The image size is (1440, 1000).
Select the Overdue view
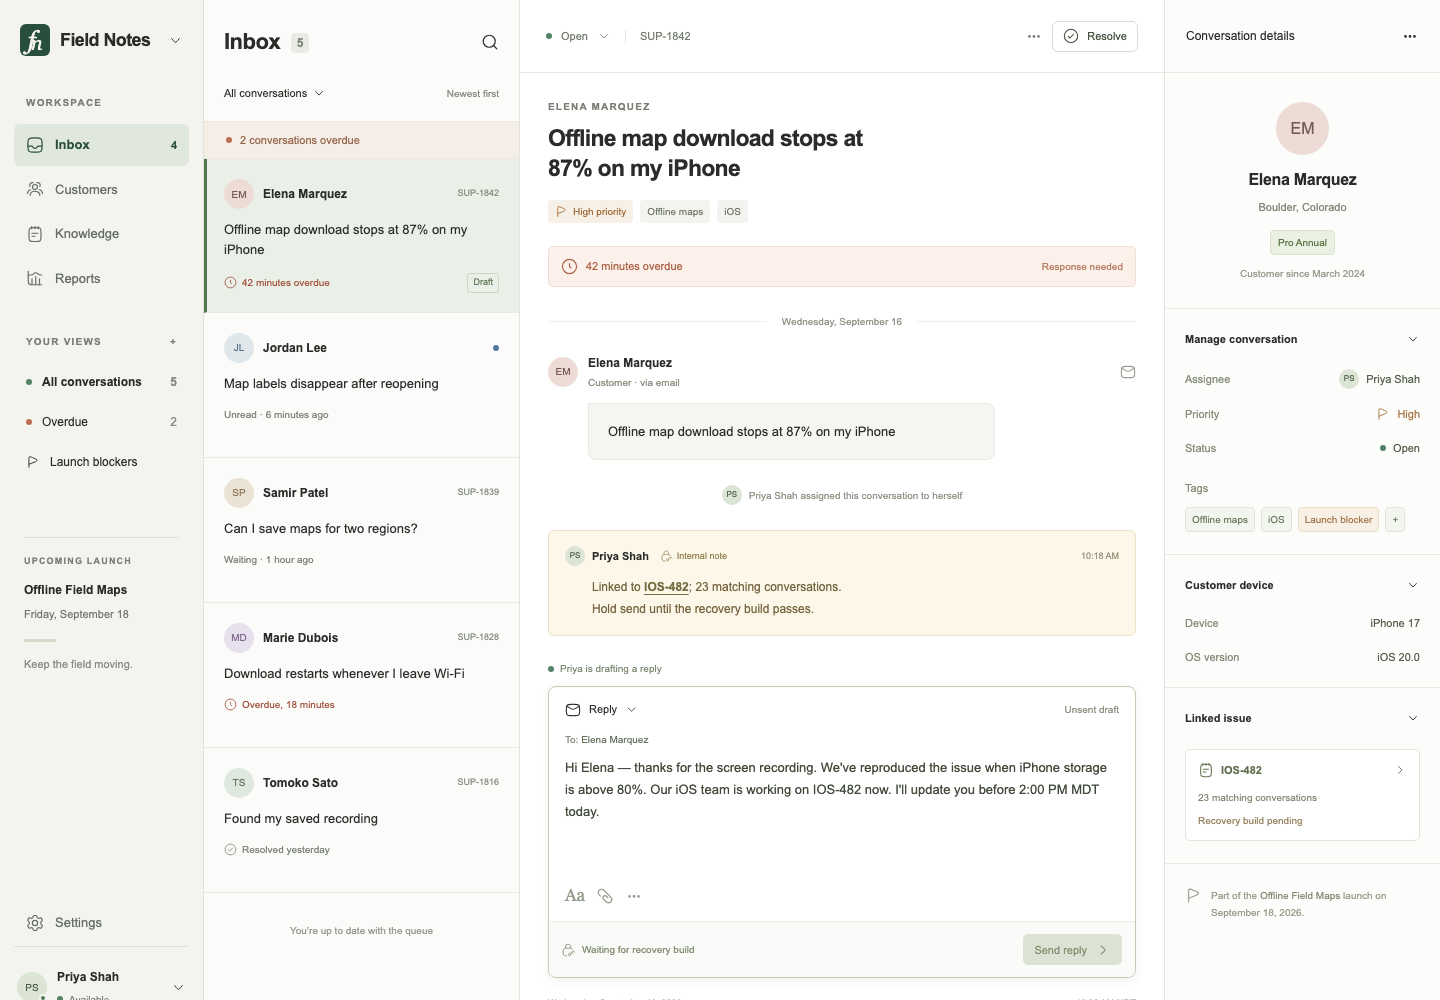tap(101, 422)
